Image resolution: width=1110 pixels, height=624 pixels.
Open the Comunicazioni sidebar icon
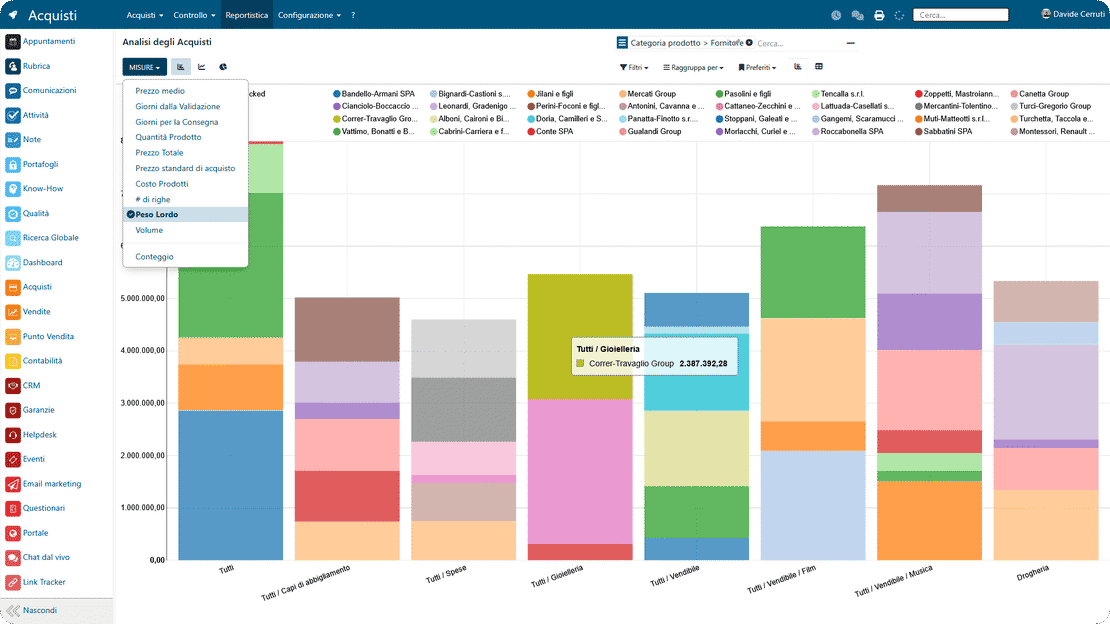[x=13, y=91]
